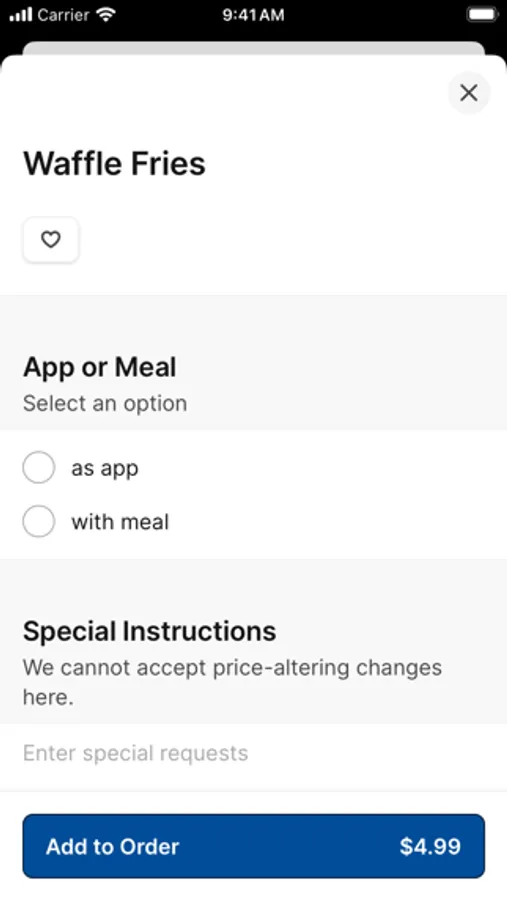
Task: Tap the "Select an option" hint text
Action: tap(105, 404)
